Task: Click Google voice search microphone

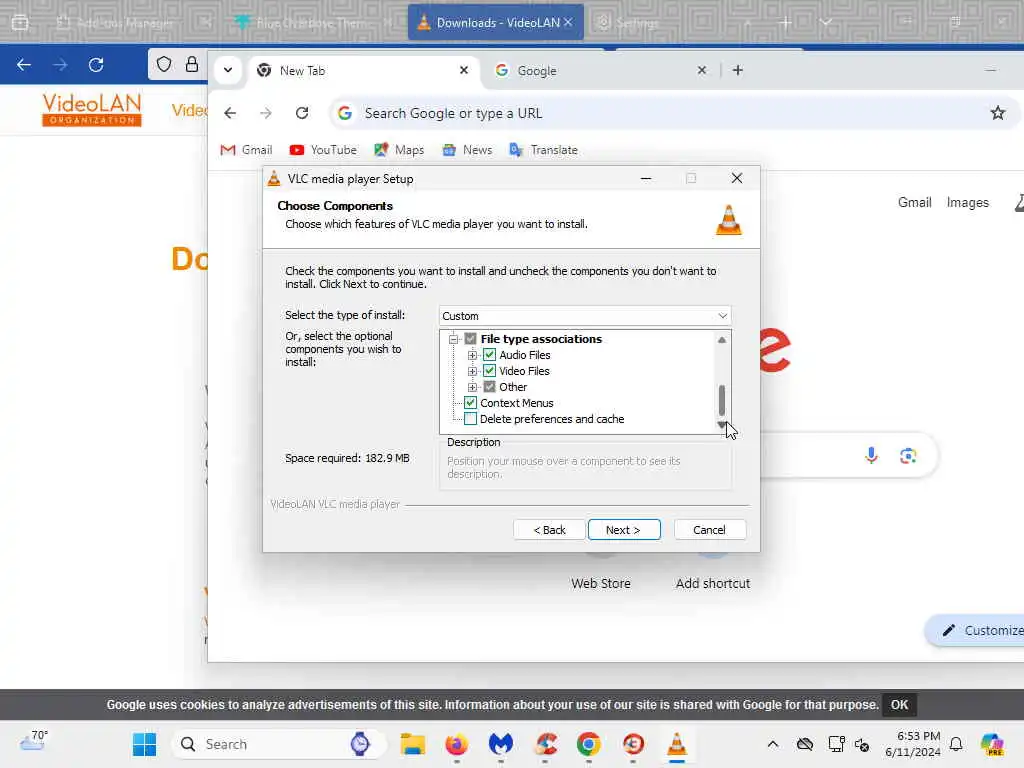Action: (x=871, y=455)
